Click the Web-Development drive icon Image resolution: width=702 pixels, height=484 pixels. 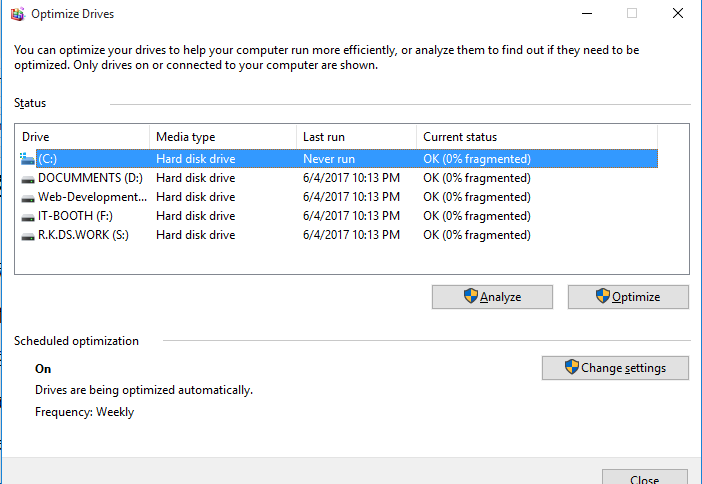pos(28,197)
